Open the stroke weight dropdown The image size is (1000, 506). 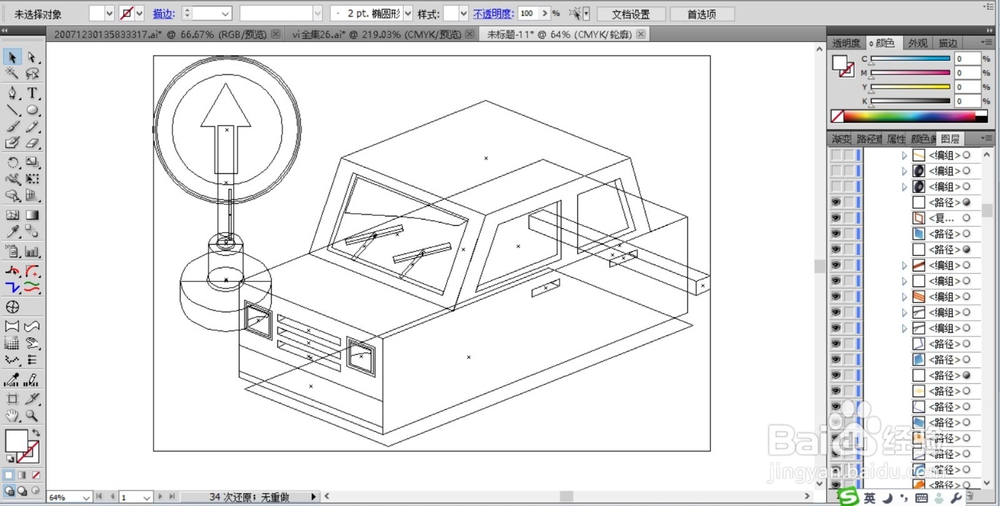tap(226, 13)
